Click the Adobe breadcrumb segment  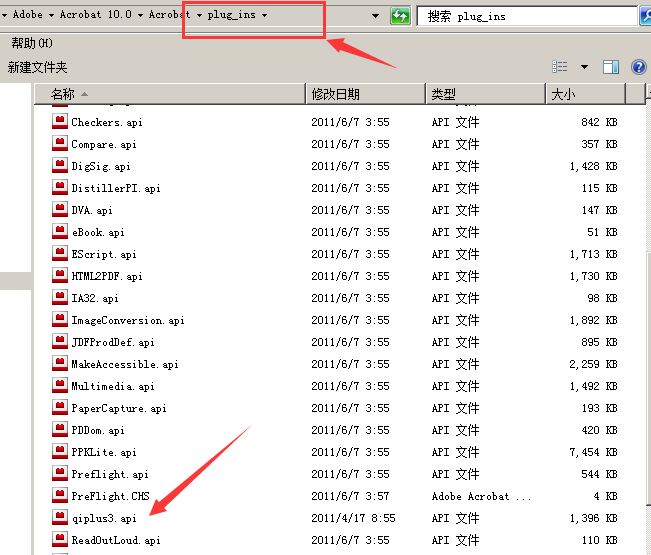(27, 15)
